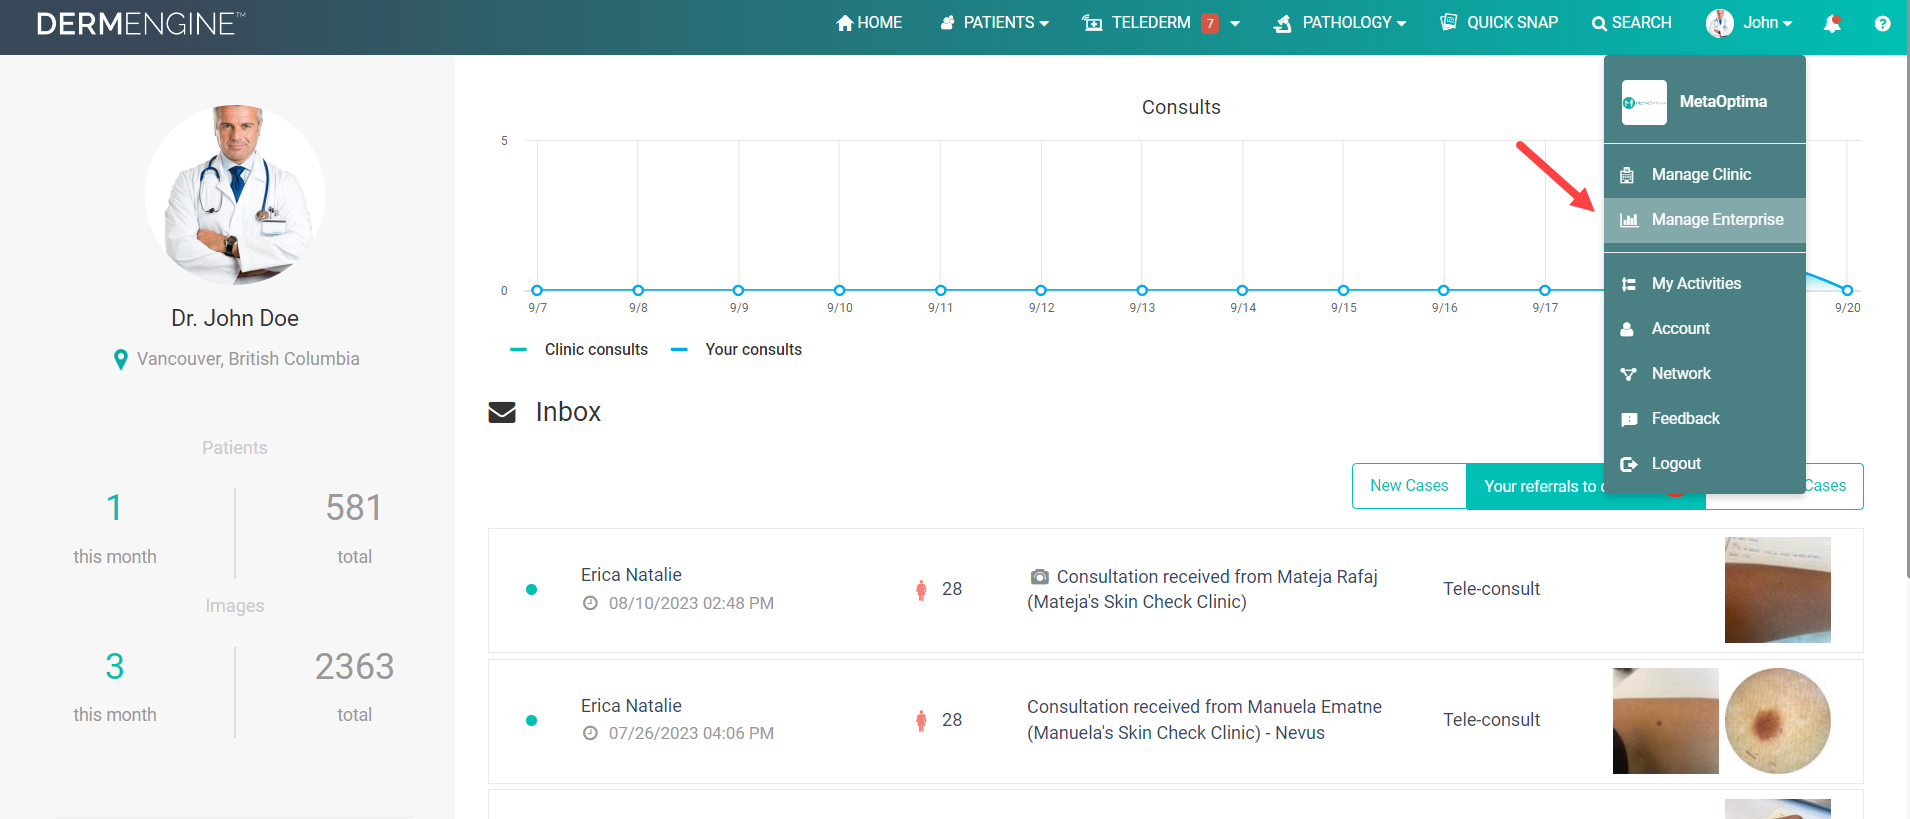Image resolution: width=1910 pixels, height=819 pixels.
Task: Click the camera icon beside Mateja consultation
Action: (x=1040, y=577)
